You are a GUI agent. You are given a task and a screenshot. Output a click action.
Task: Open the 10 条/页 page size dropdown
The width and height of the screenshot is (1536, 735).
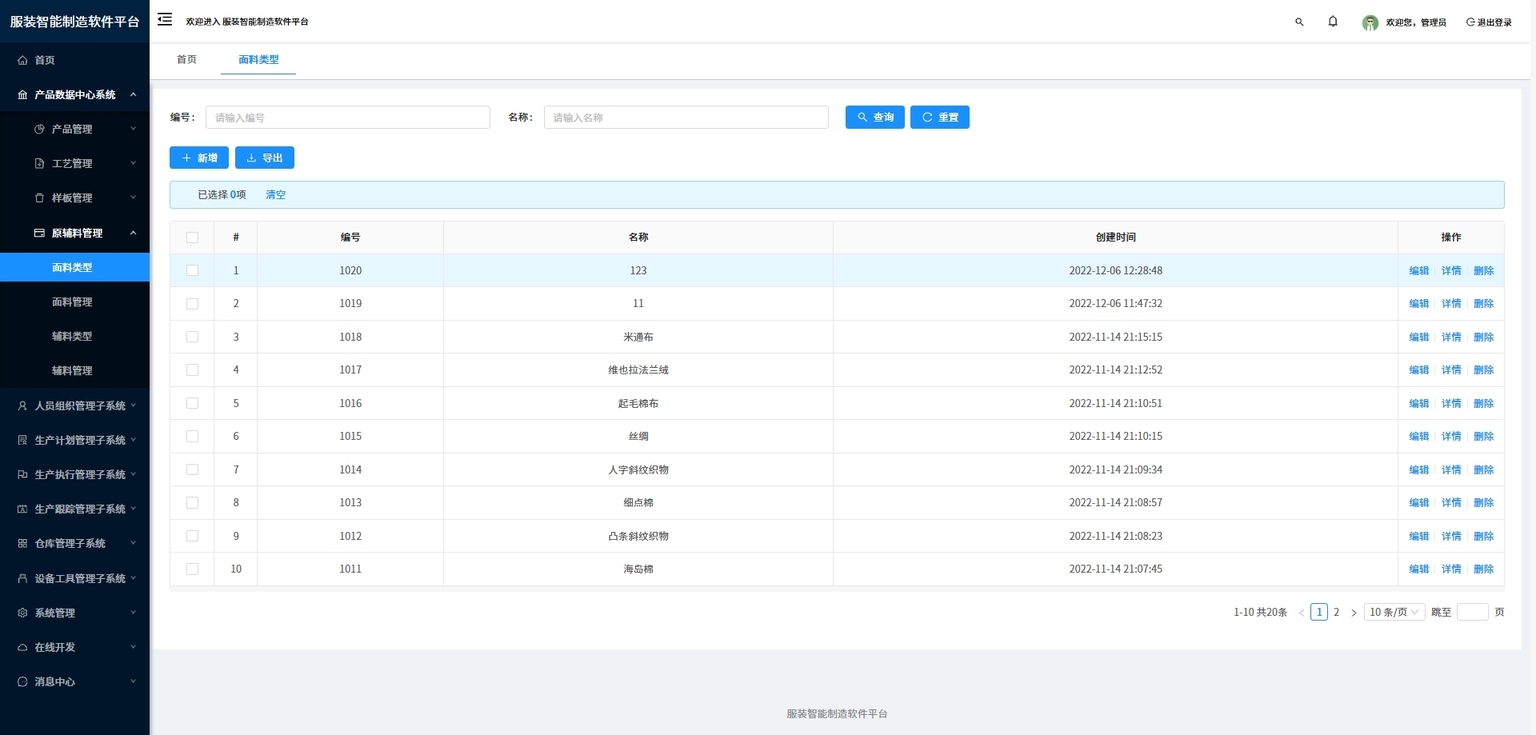click(x=1394, y=612)
